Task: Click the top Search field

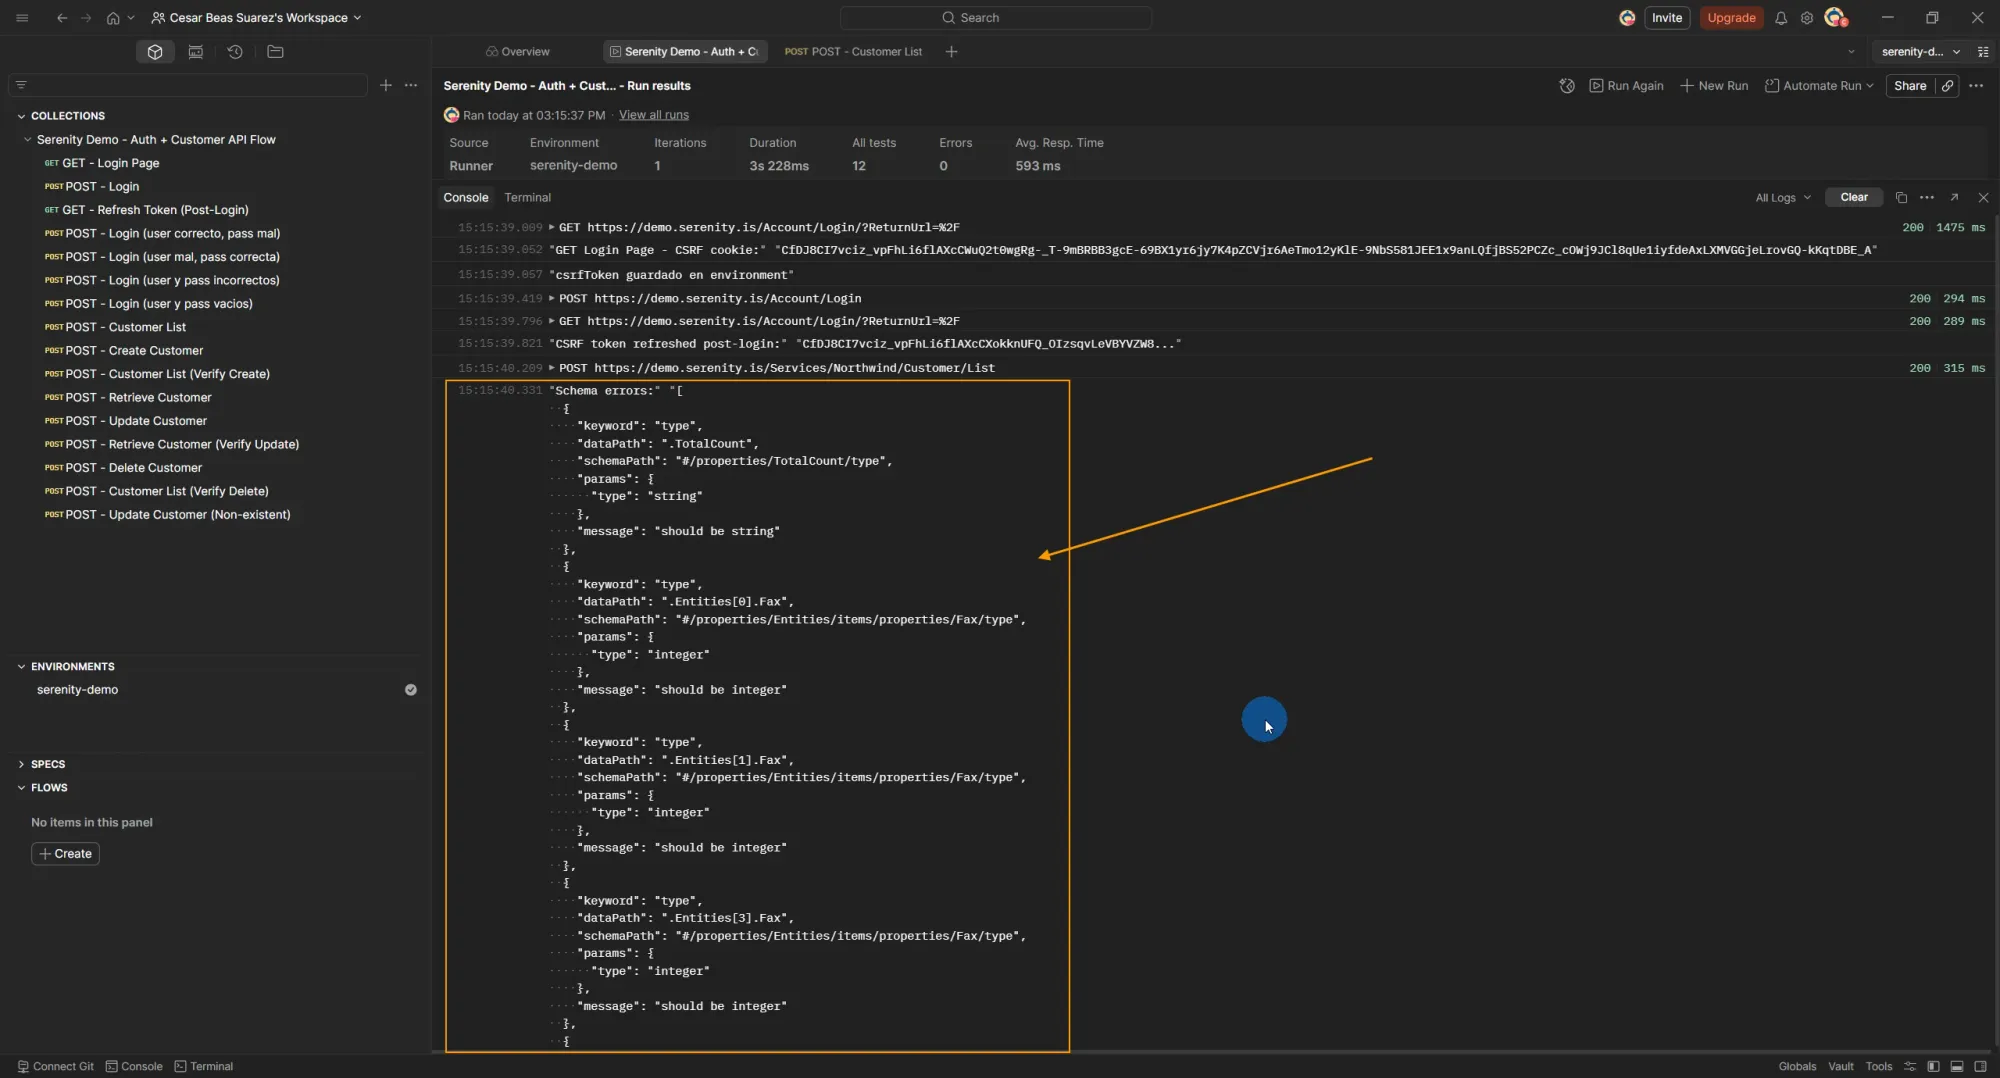Action: pos(995,18)
